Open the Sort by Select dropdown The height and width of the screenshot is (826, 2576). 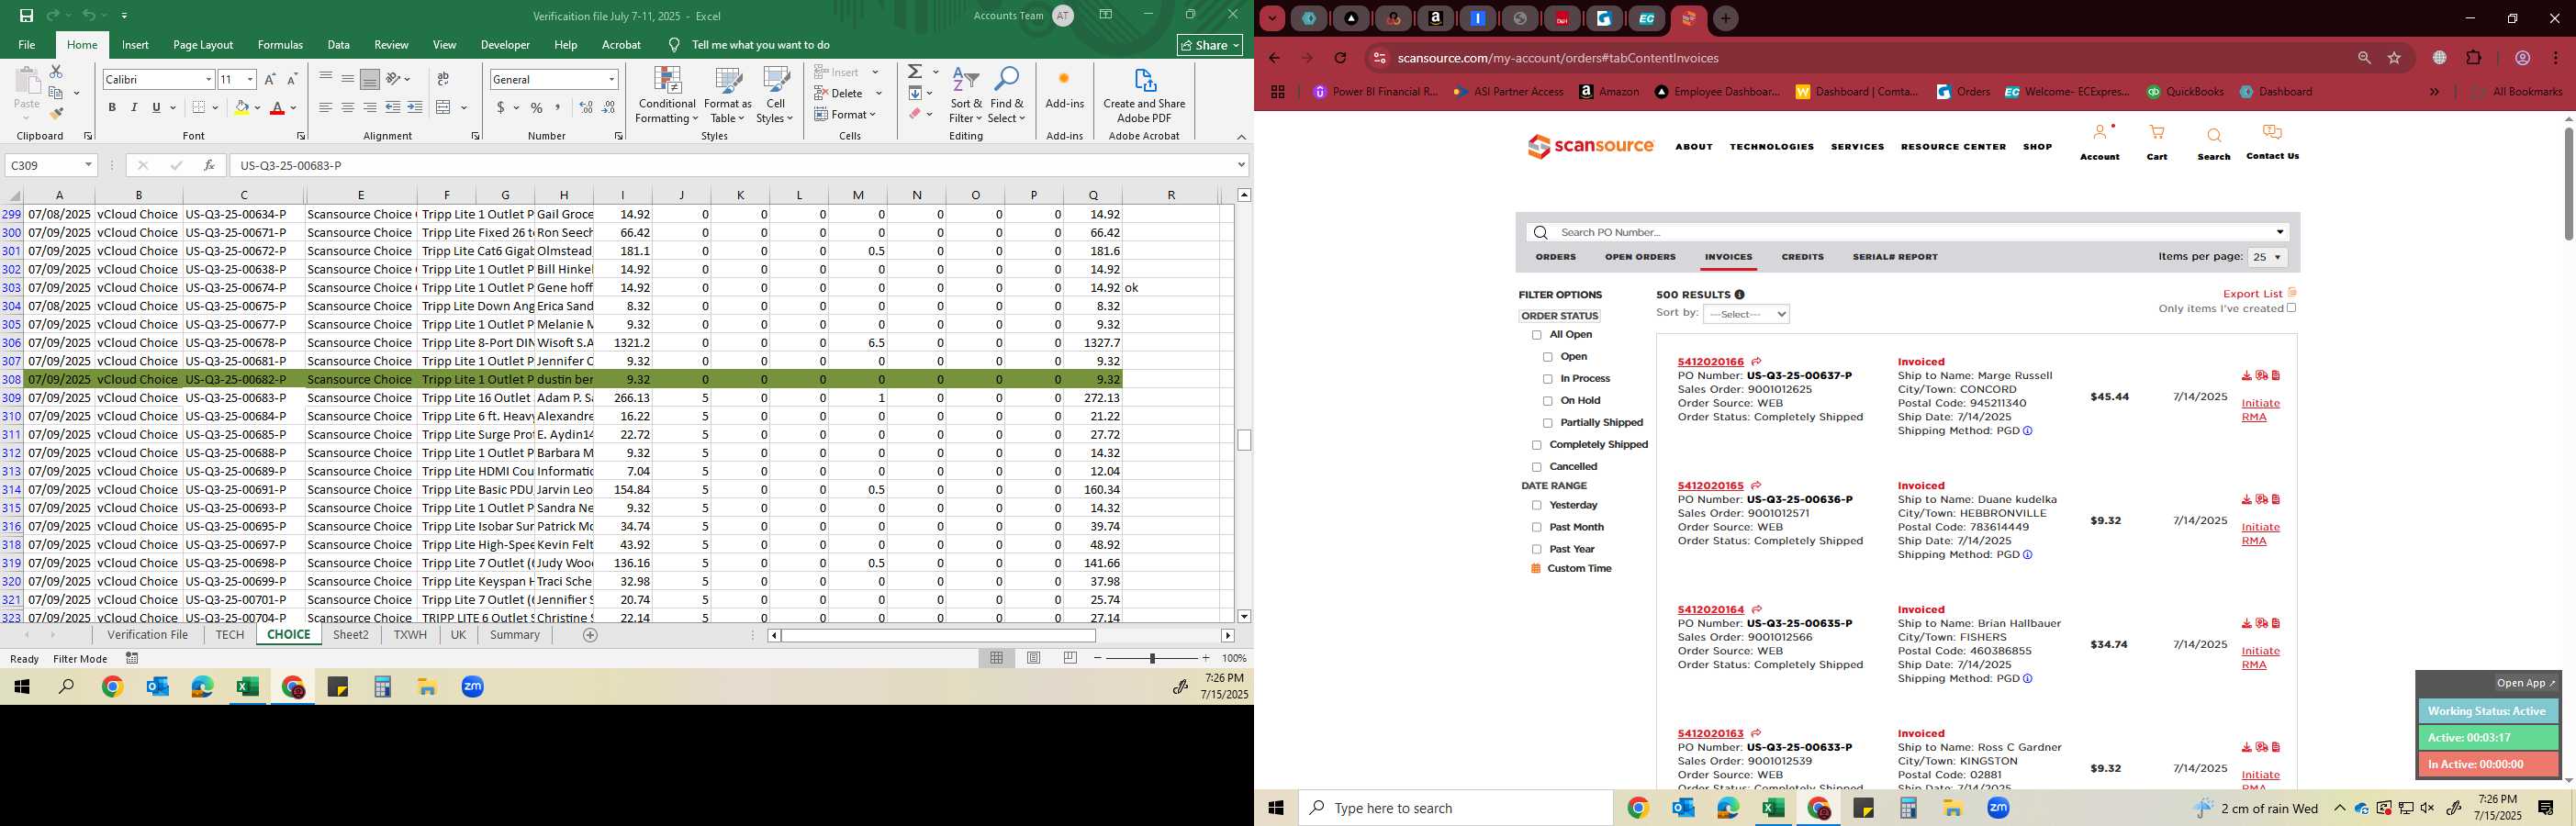click(x=1746, y=314)
